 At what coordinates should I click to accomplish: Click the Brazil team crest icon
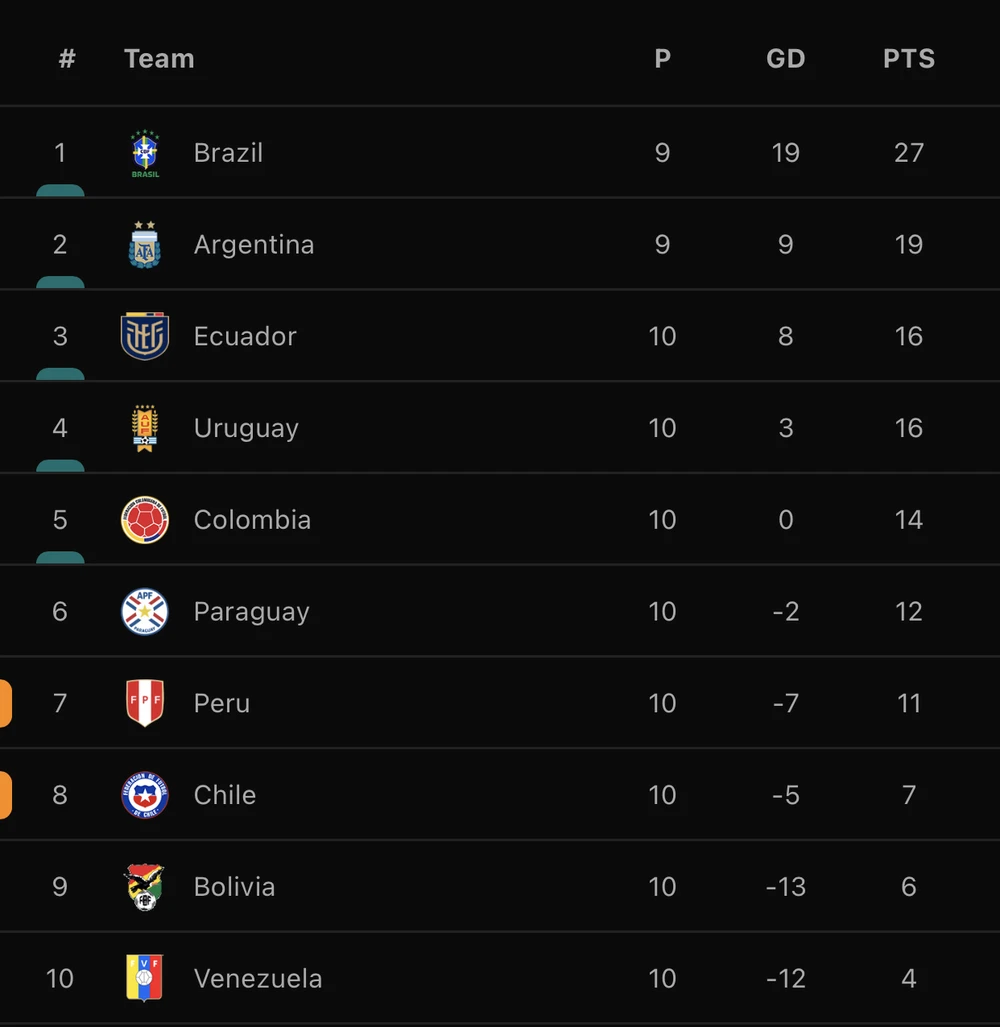point(145,153)
